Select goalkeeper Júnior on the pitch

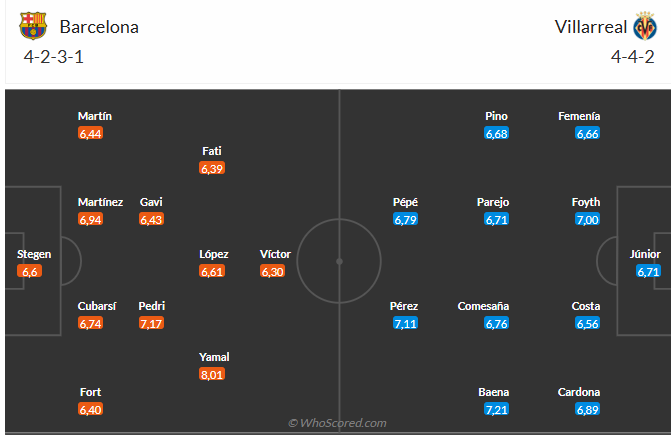pos(646,254)
